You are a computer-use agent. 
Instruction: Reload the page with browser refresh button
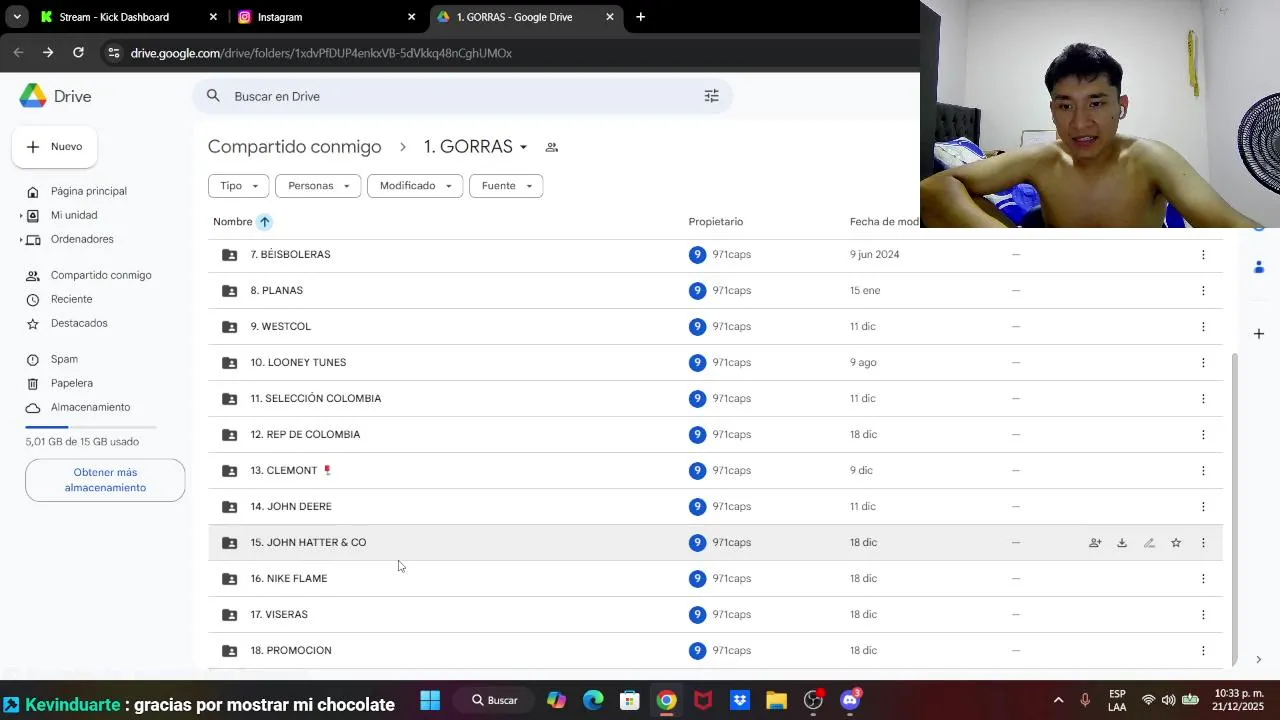pyautogui.click(x=78, y=52)
